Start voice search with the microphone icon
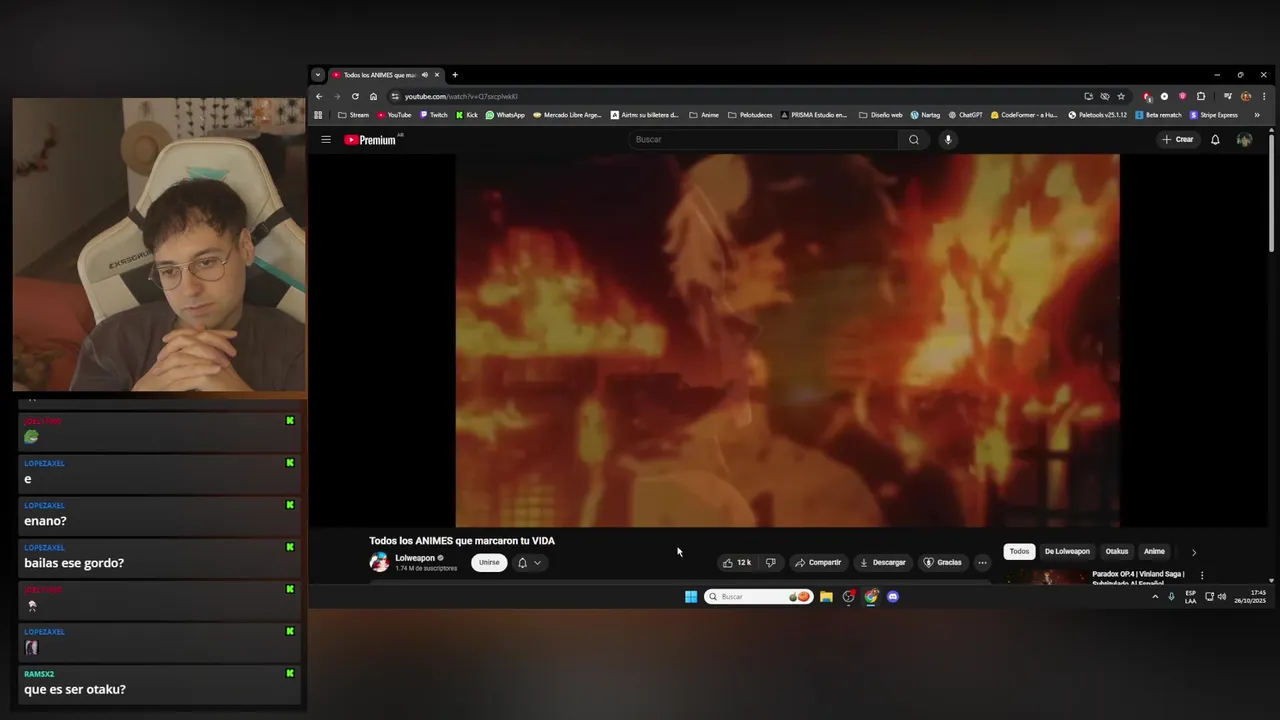This screenshot has height=720, width=1280. [x=948, y=140]
